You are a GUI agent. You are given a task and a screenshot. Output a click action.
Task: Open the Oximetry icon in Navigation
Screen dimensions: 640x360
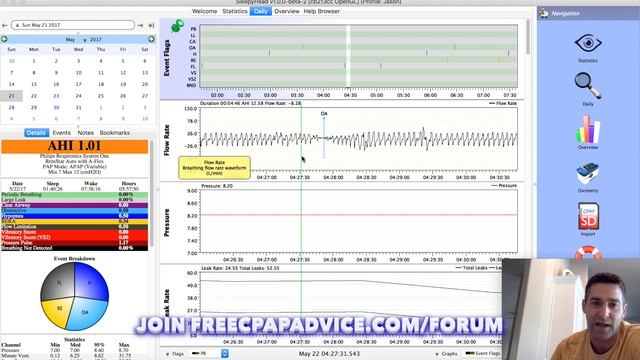(x=588, y=174)
